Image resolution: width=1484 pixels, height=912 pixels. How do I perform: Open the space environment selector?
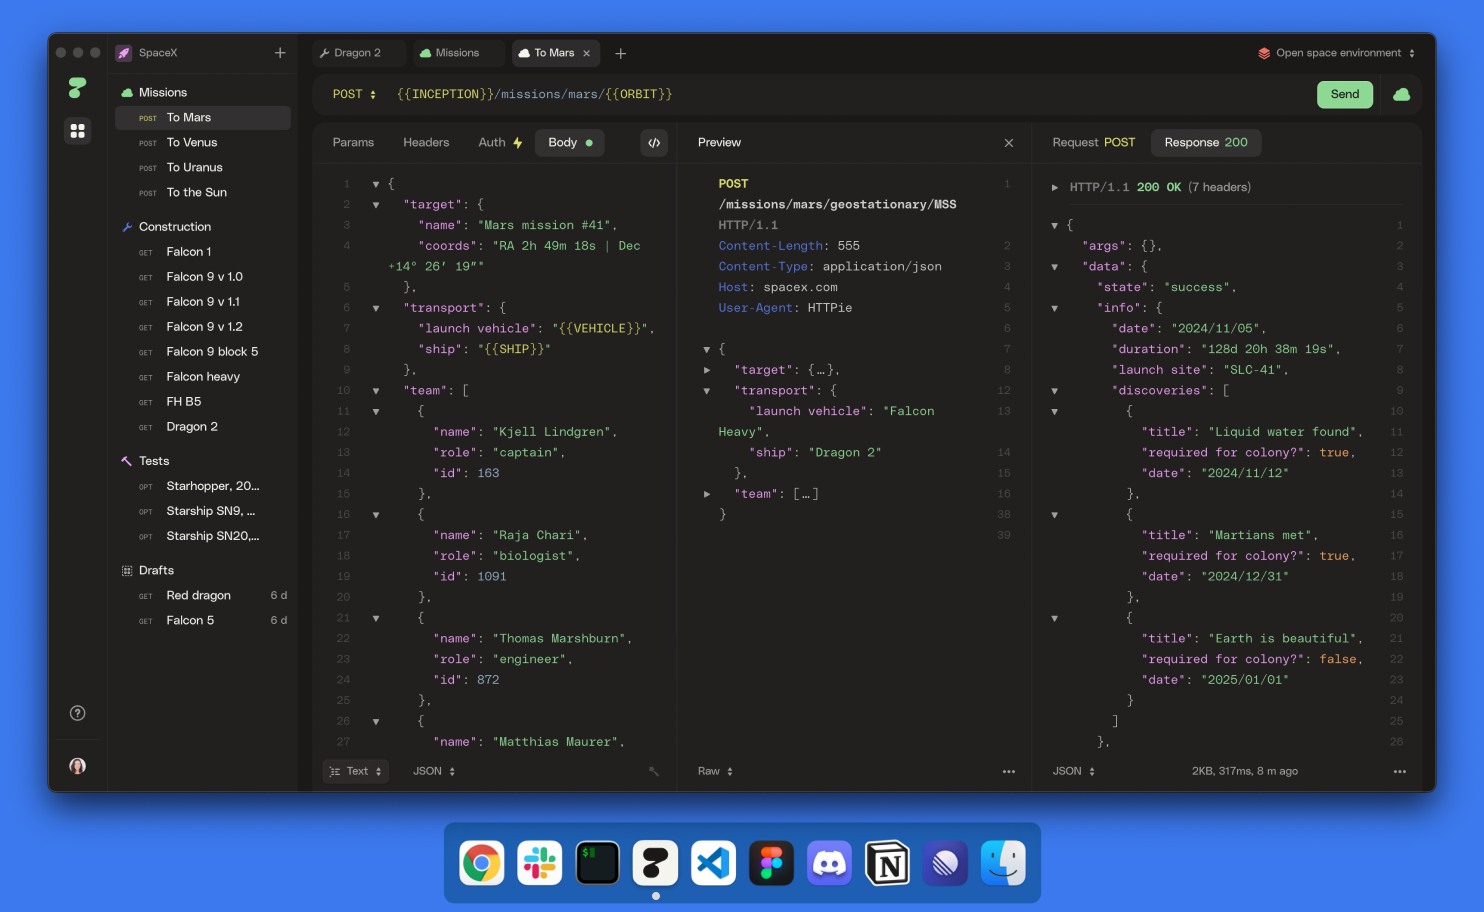coord(1337,53)
